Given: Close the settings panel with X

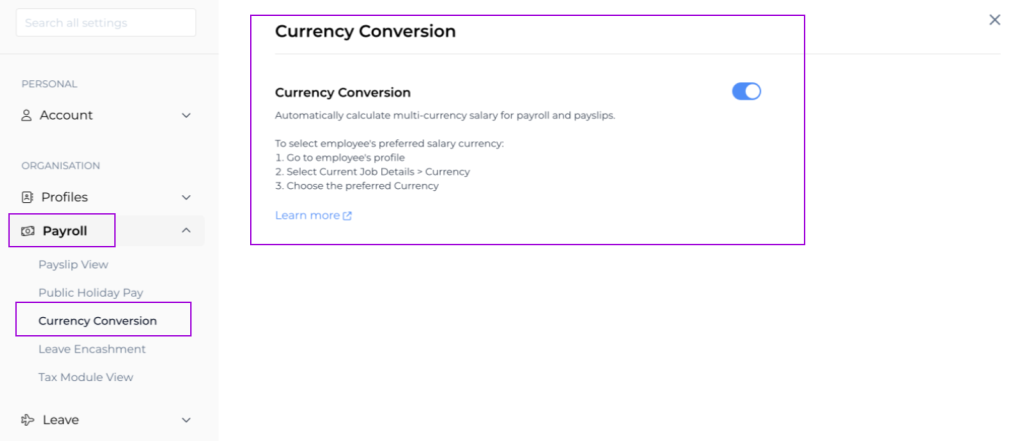Looking at the screenshot, I should 994,20.
